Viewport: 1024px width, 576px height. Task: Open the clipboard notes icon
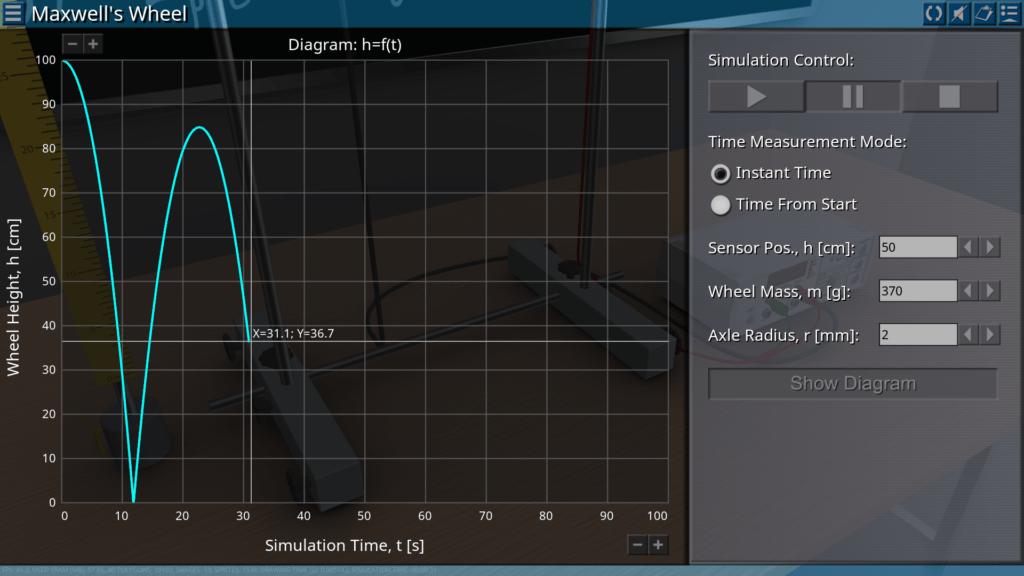[983, 13]
